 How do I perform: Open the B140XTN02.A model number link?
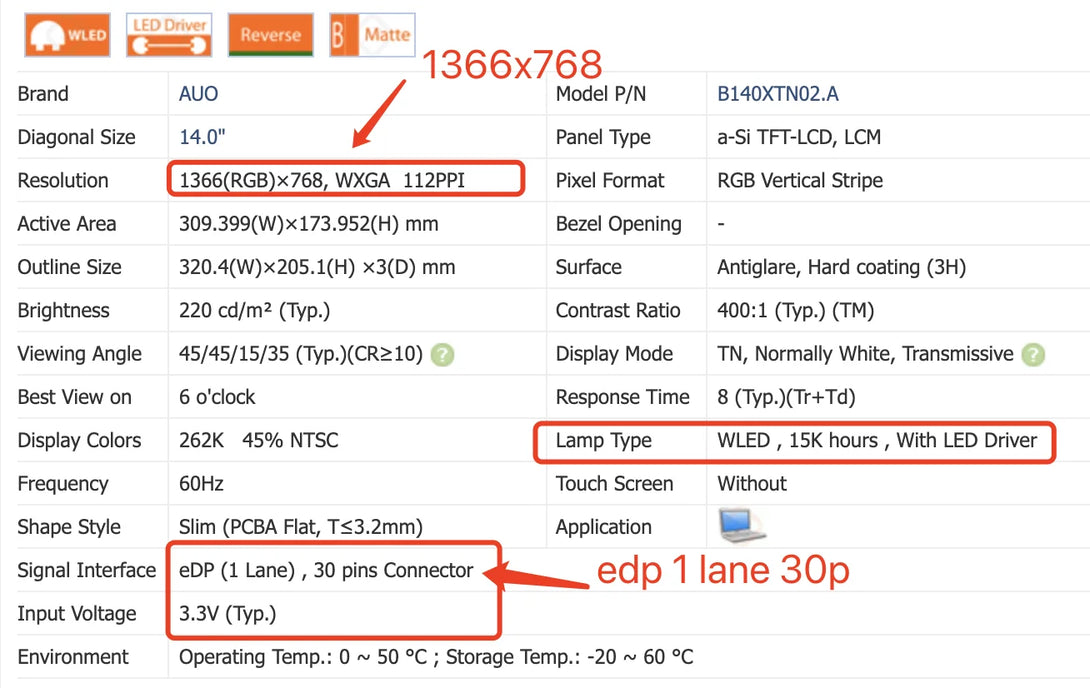click(x=777, y=94)
